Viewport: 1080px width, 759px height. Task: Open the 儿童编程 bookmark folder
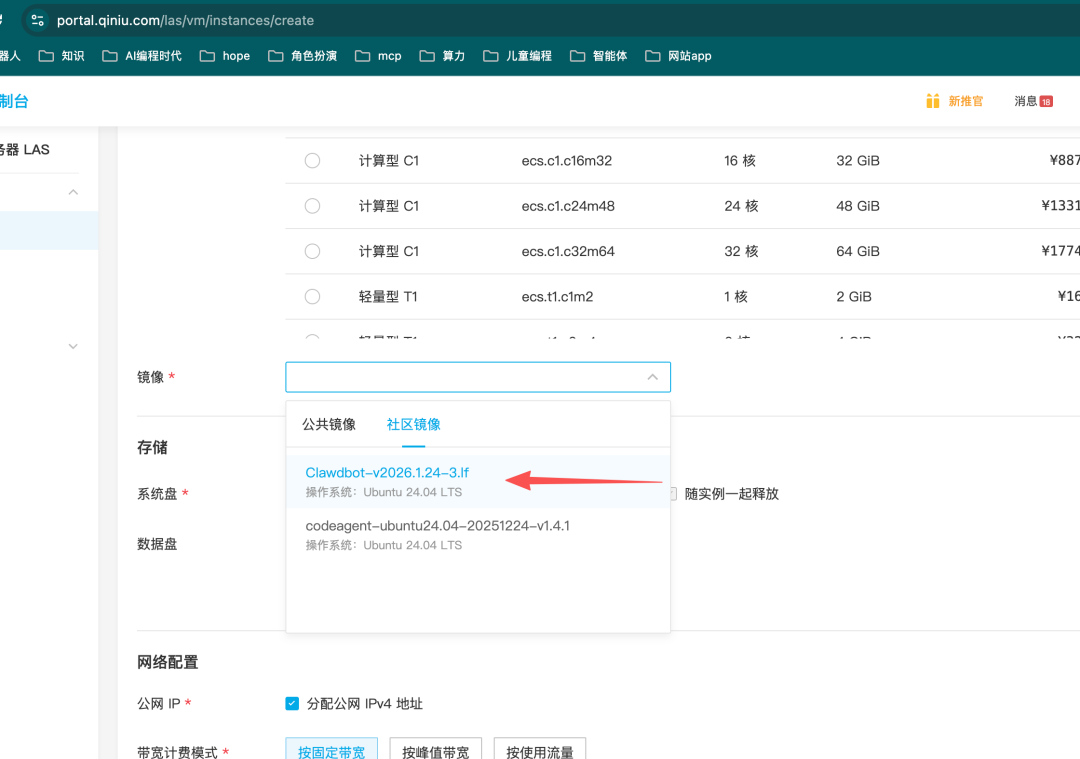pyautogui.click(x=517, y=56)
